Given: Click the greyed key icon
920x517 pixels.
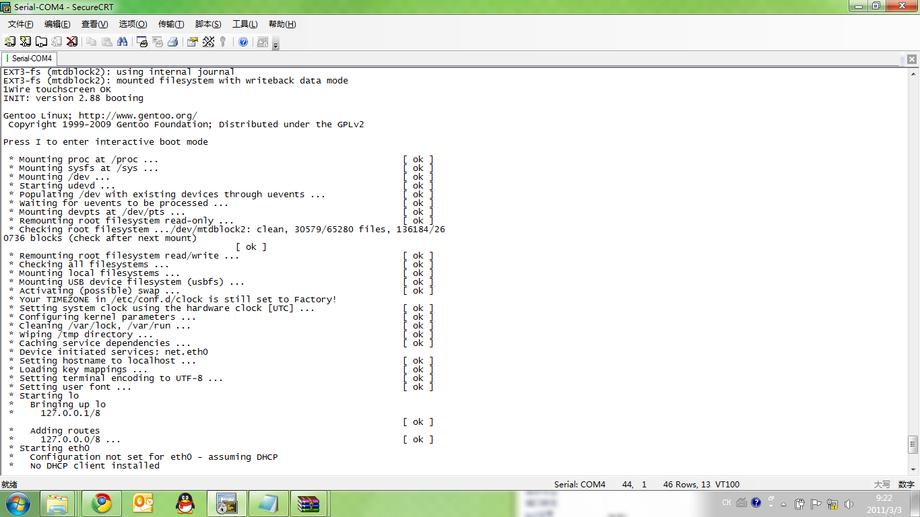Looking at the screenshot, I should point(223,42).
